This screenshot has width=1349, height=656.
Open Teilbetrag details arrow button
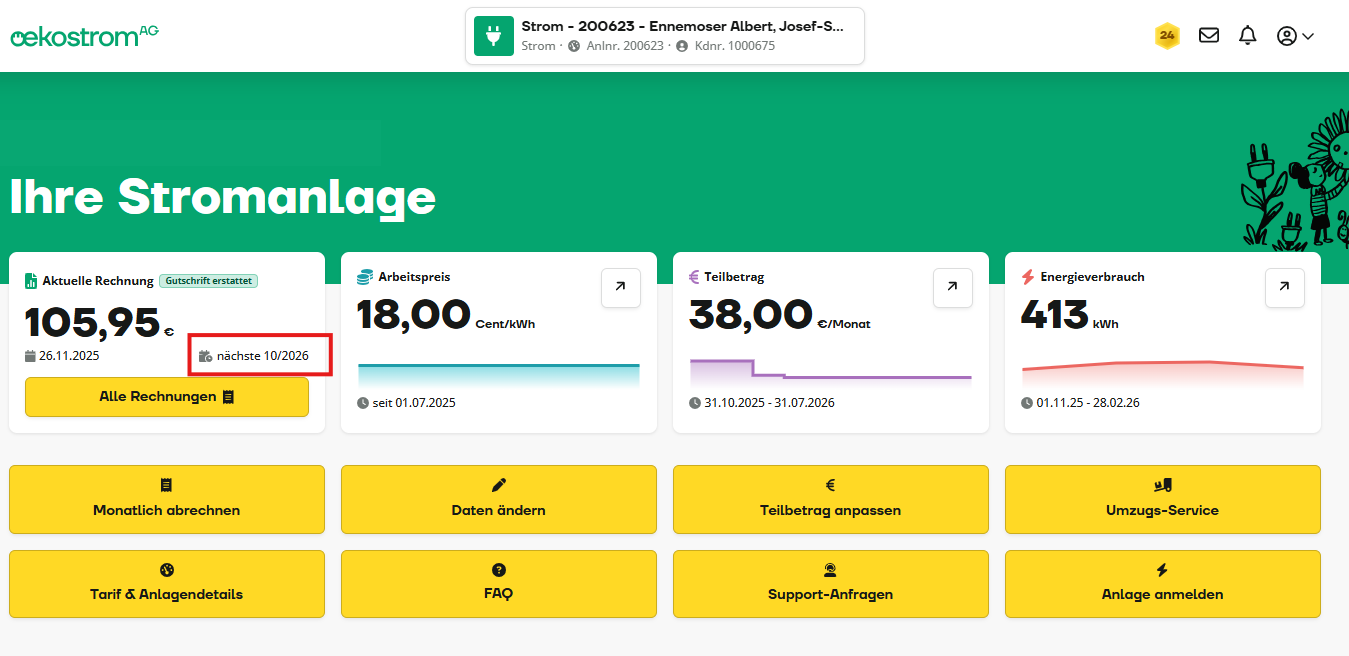tap(953, 287)
